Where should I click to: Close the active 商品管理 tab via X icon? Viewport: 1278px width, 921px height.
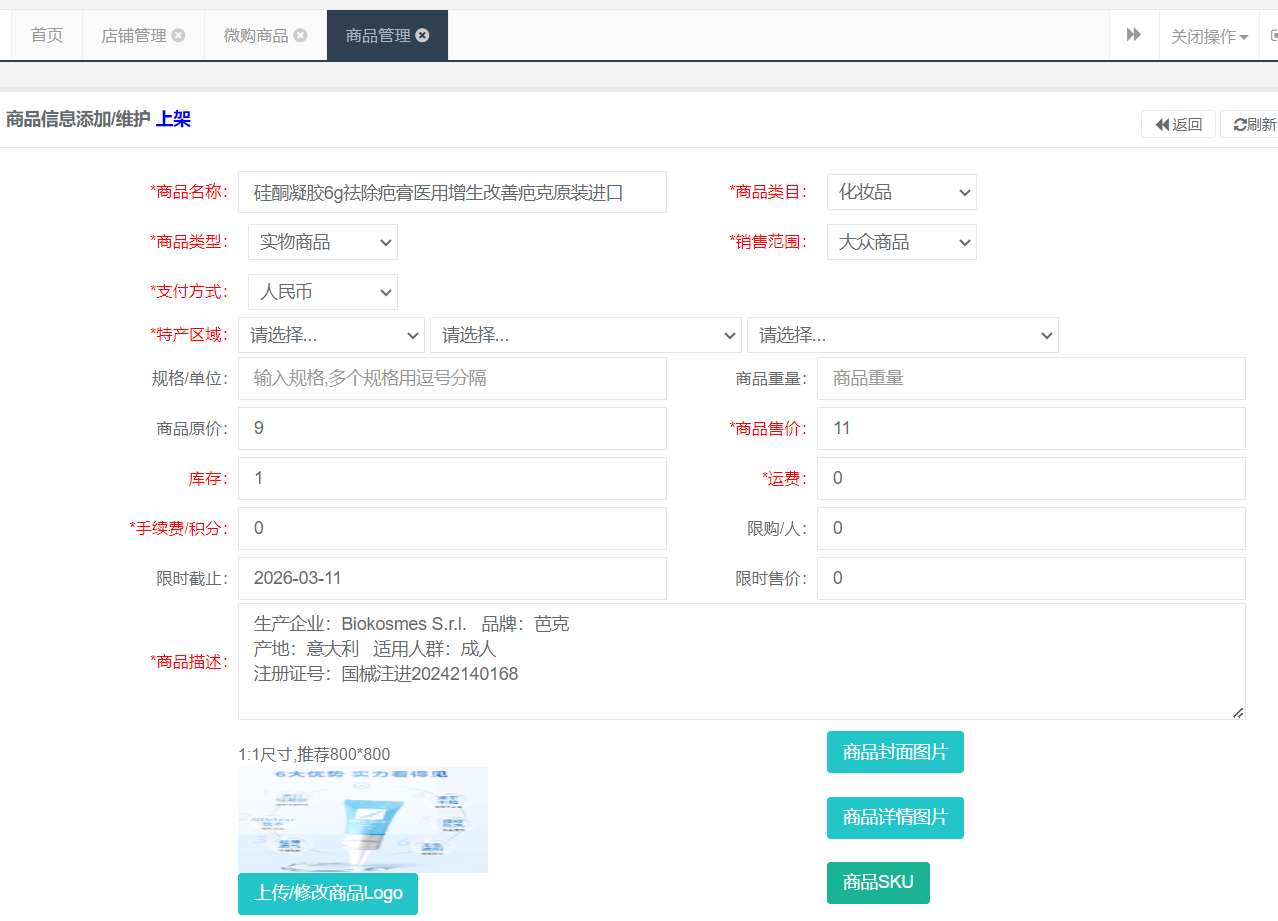tap(422, 35)
